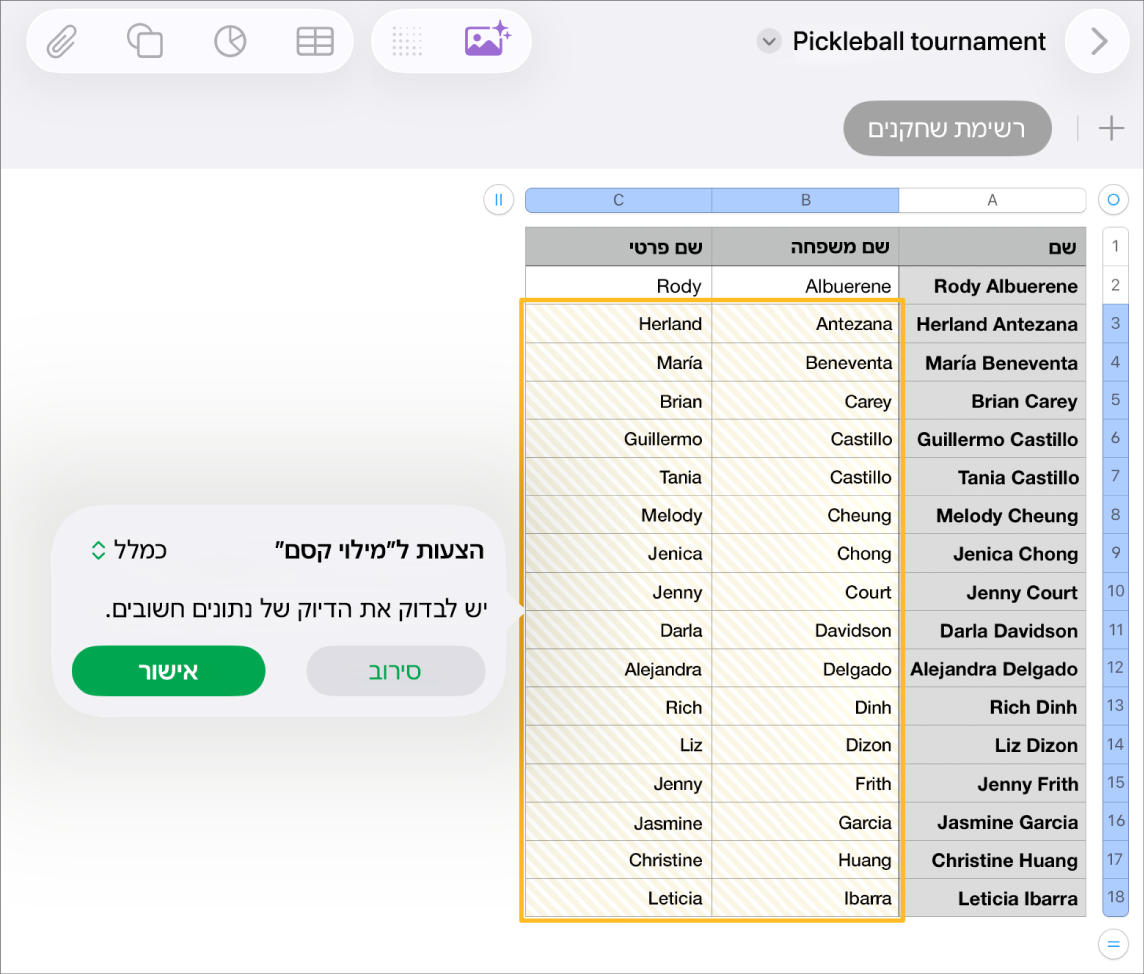The image size is (1144, 974).
Task: Click the right chevron toolbar button
Action: (1097, 42)
